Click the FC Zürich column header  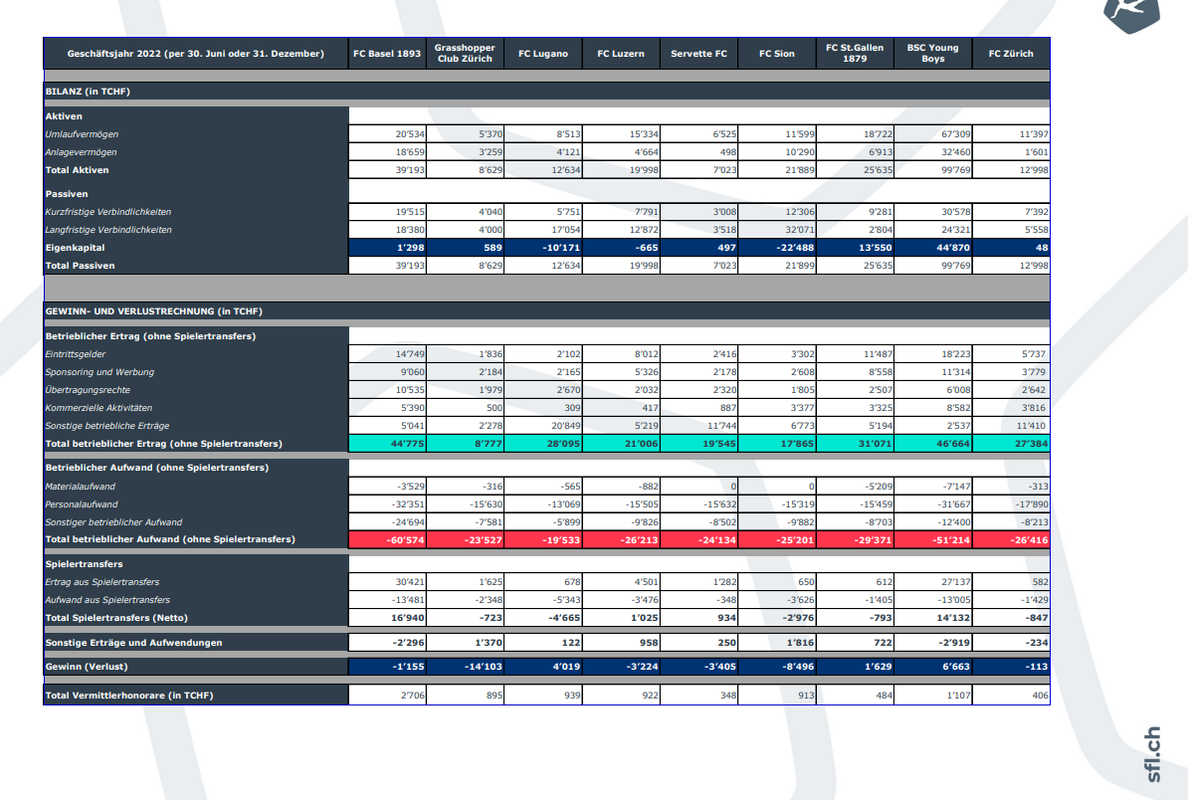tap(1011, 54)
